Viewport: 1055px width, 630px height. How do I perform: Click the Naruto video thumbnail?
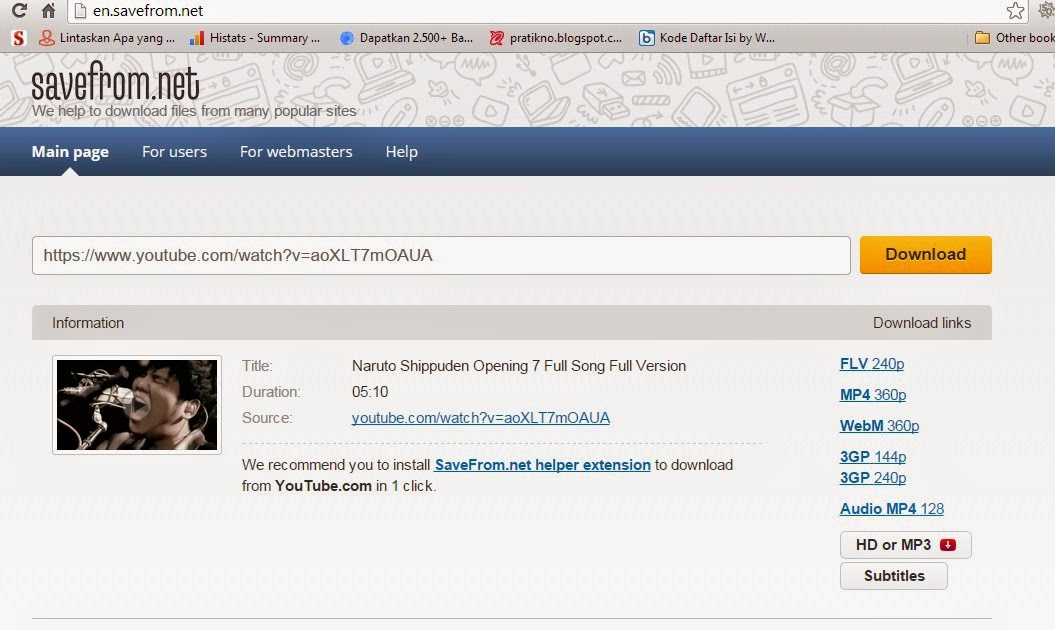tap(137, 405)
